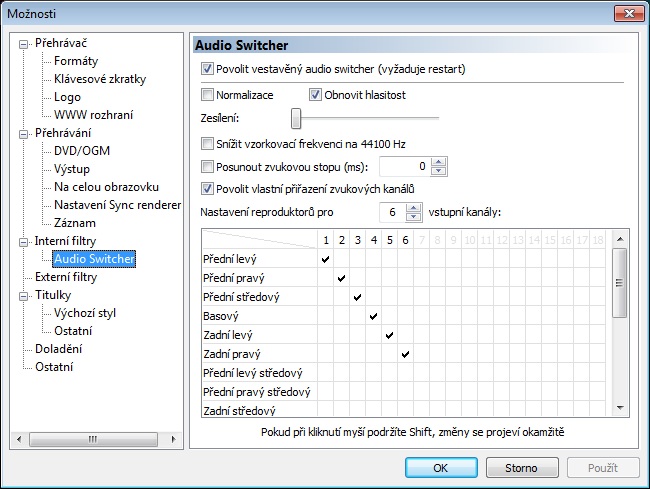The width and height of the screenshot is (650, 489).
Task: Select the Titulky tree label
Action: [53, 295]
